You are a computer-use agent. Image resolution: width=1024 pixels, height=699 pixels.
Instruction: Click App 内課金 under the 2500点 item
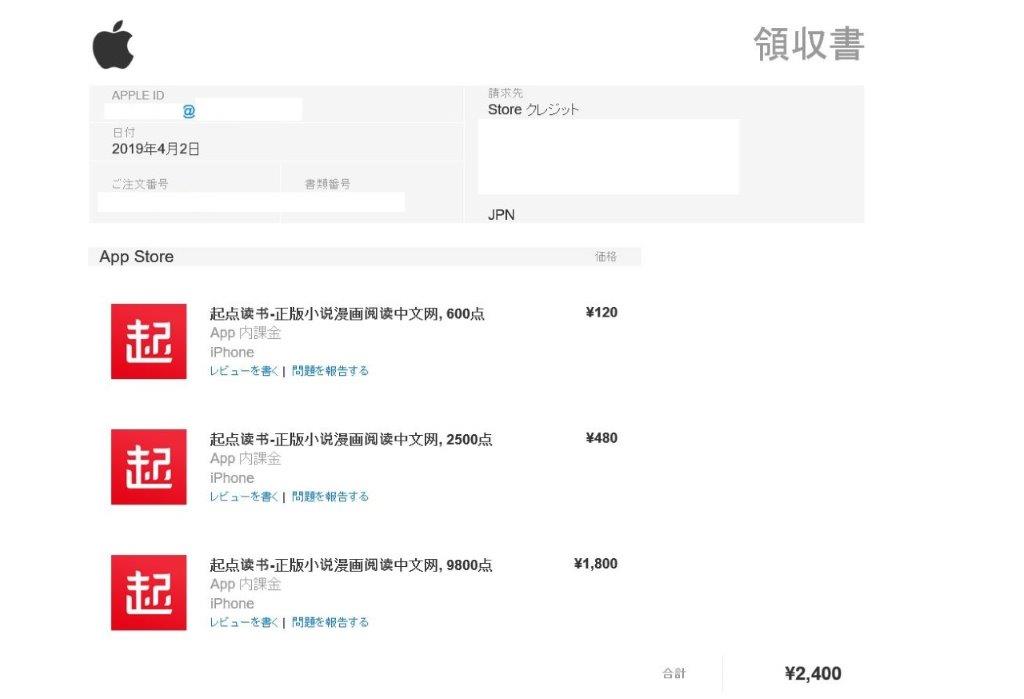[x=246, y=459]
